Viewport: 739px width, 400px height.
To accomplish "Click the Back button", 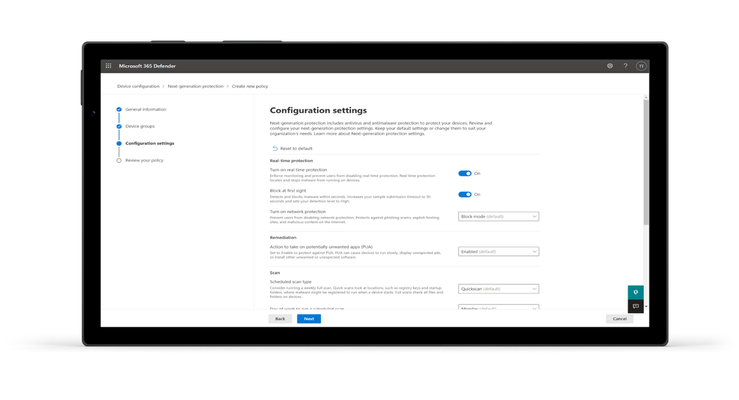I will tap(280, 319).
